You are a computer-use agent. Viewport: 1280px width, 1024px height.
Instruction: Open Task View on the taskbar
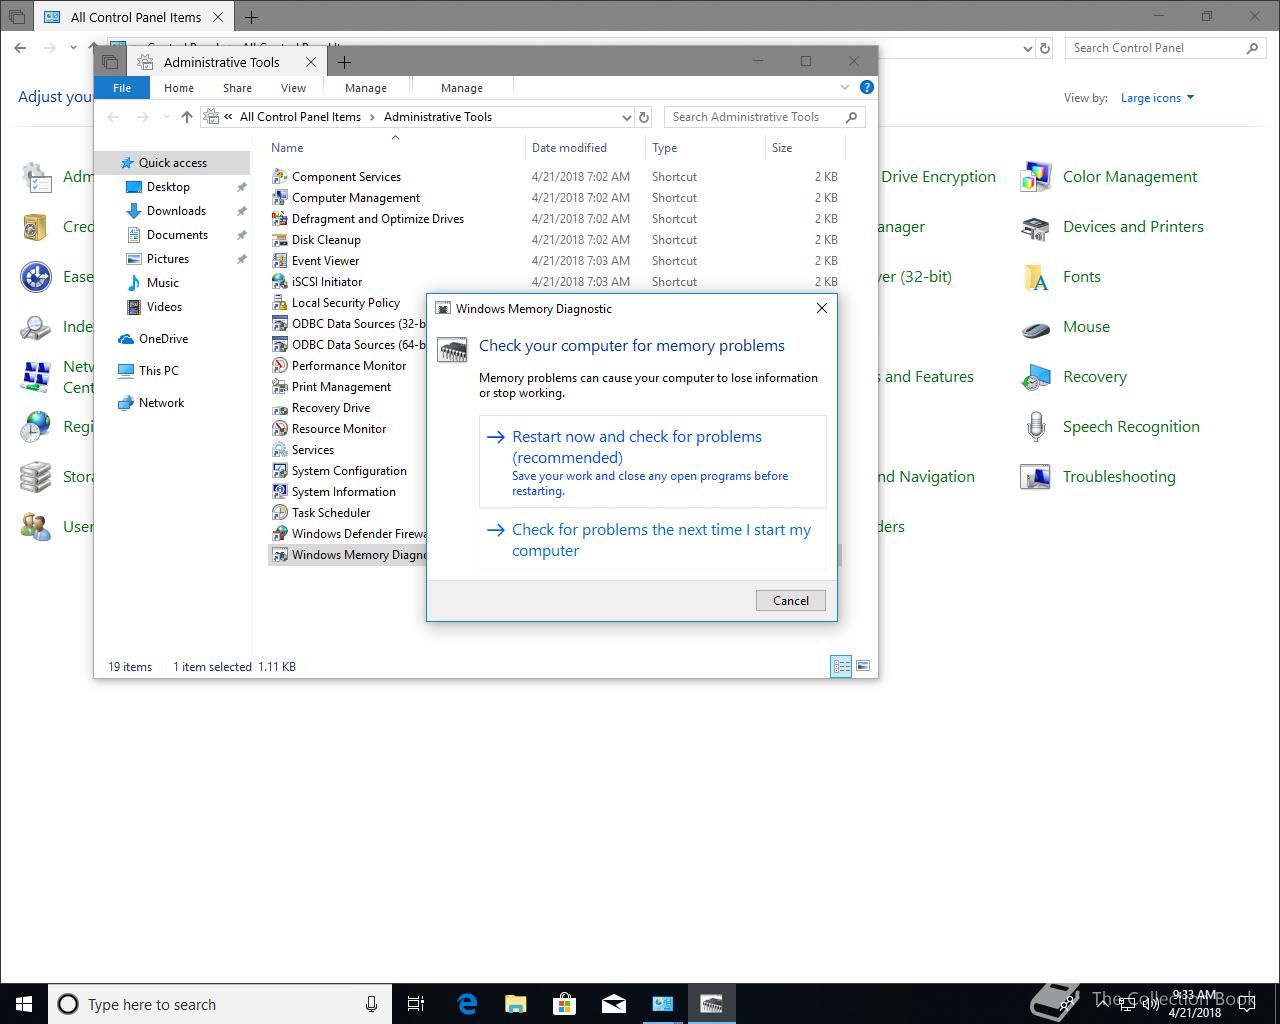point(417,1004)
